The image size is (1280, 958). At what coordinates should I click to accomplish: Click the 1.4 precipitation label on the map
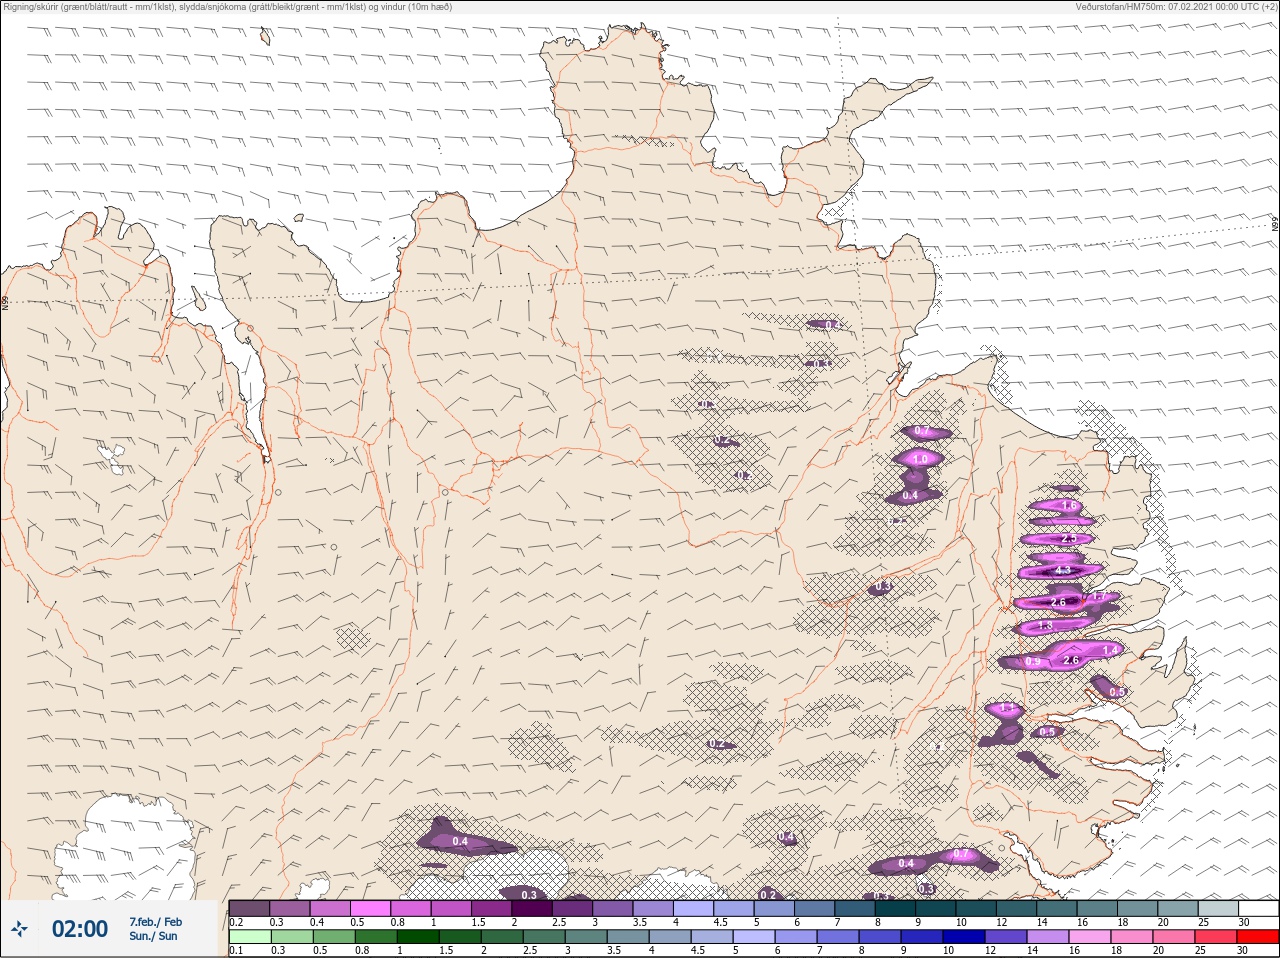1109,651
